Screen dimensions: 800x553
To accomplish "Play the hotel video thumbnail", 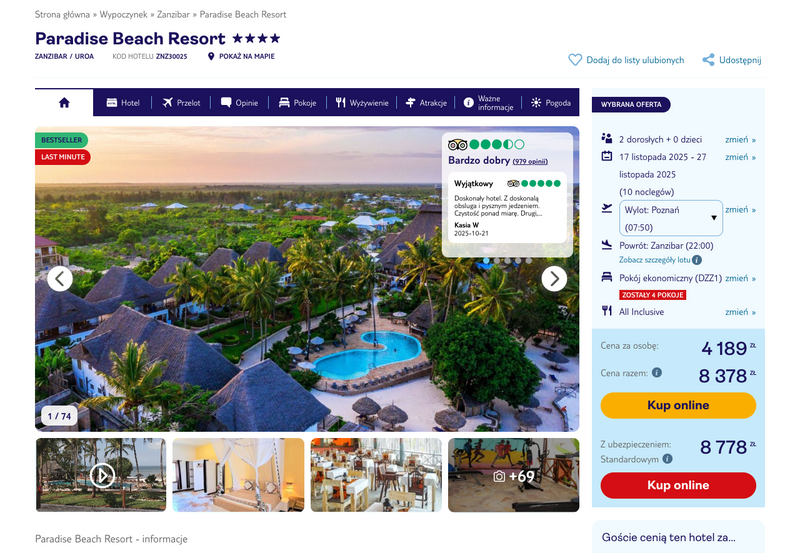I will point(102,475).
